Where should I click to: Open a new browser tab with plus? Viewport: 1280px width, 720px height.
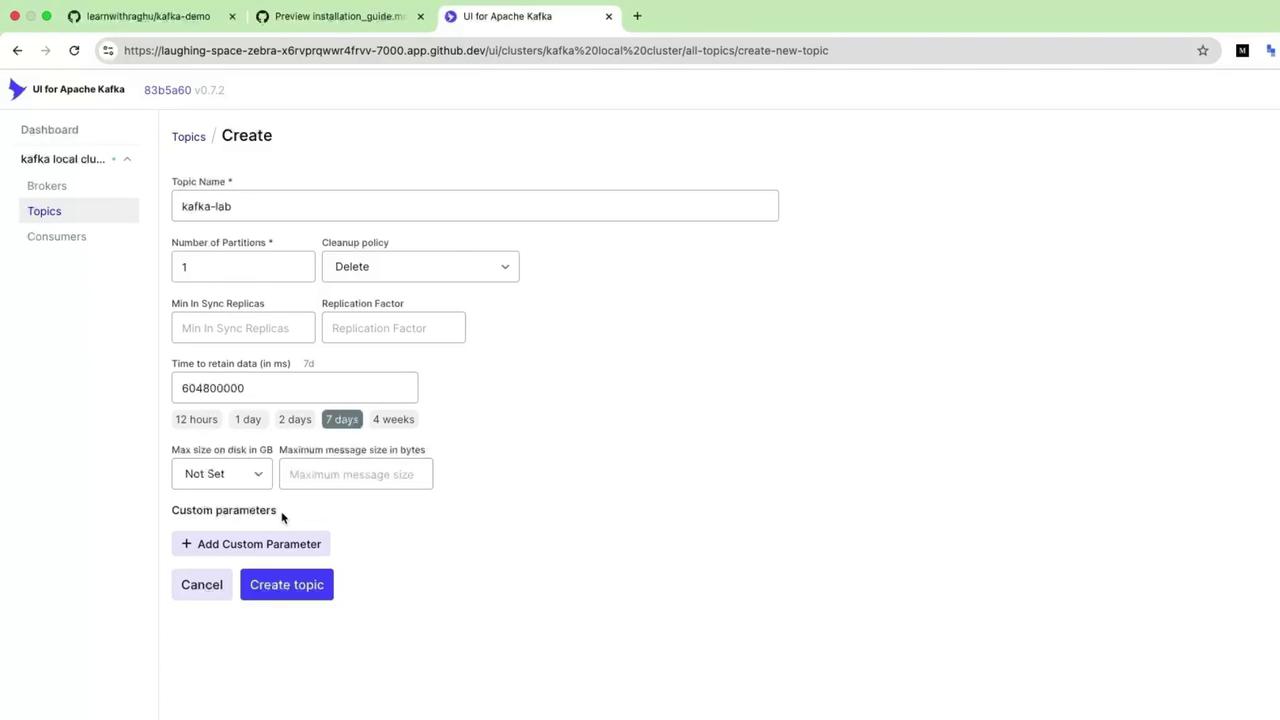[637, 16]
